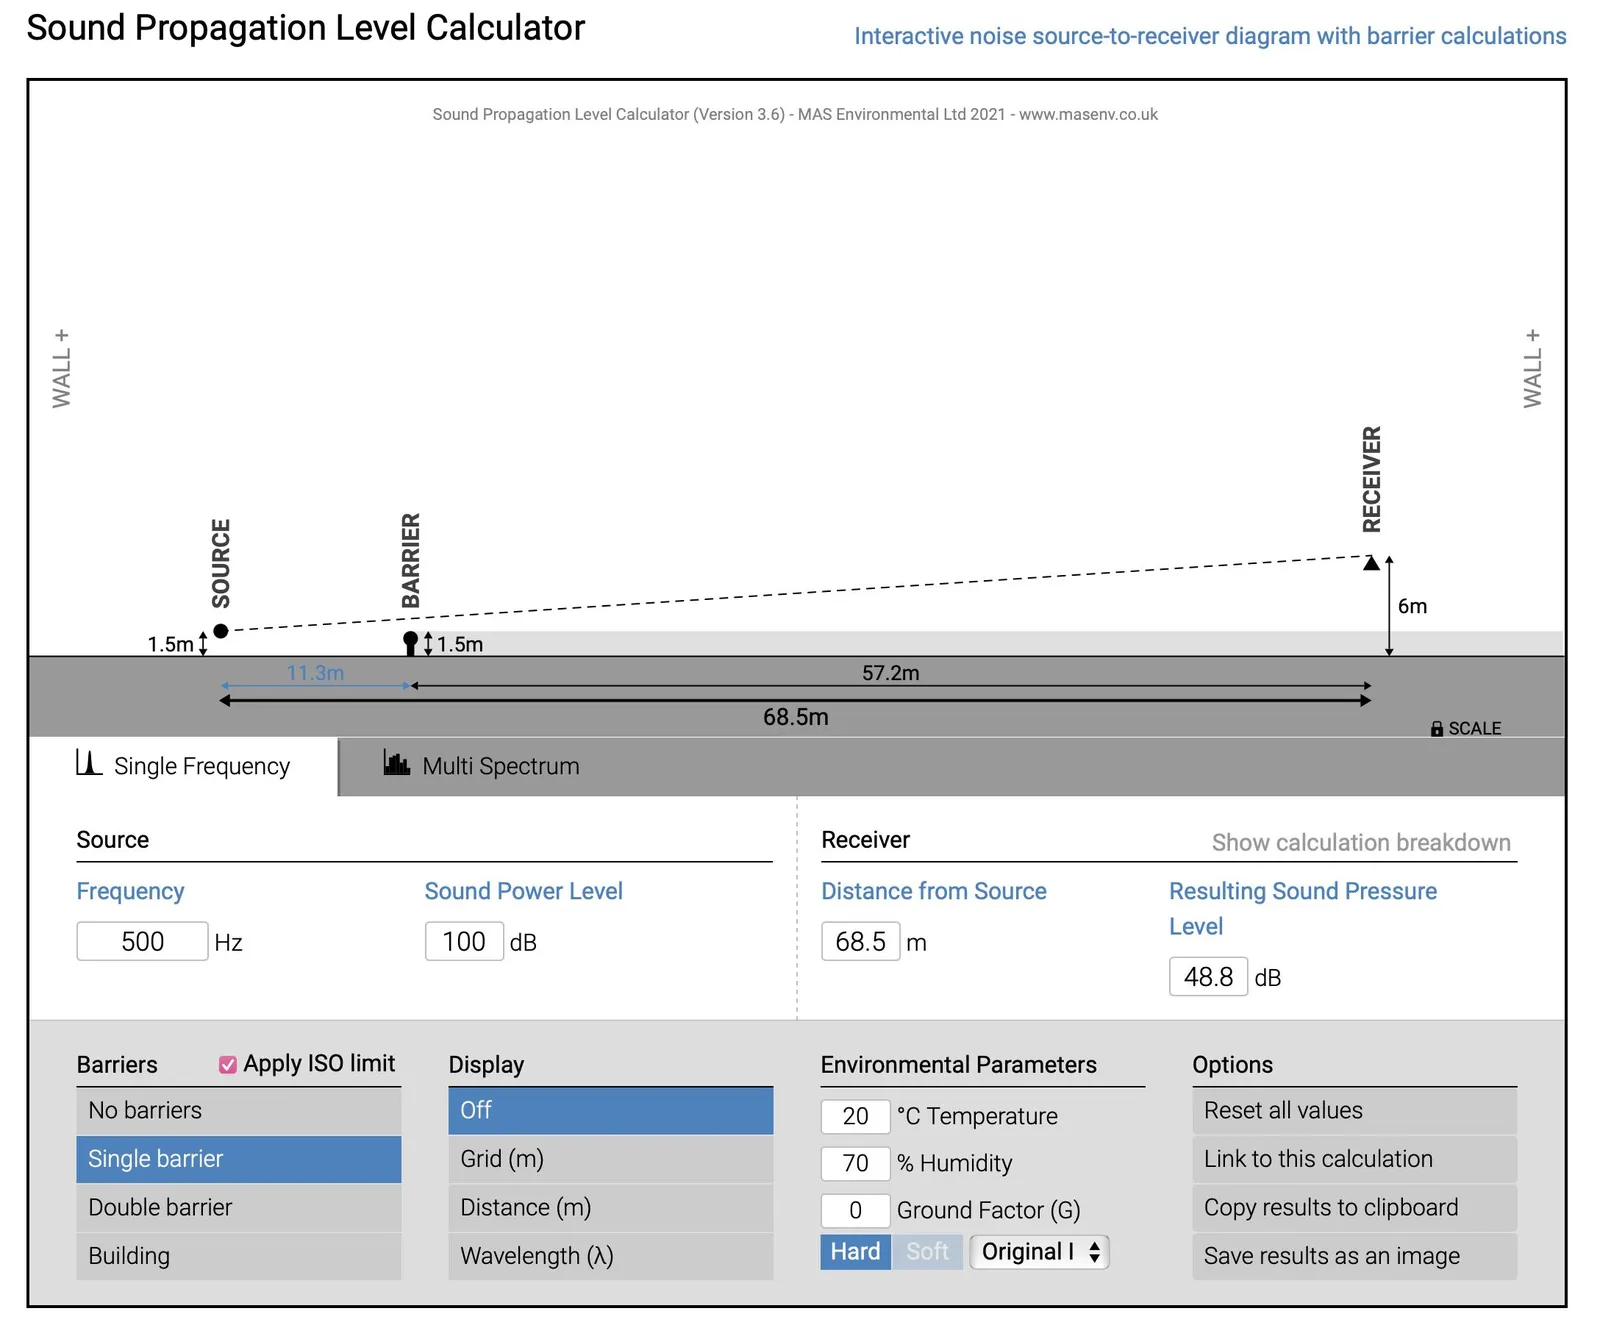Click Show calculation breakdown link

(x=1361, y=843)
